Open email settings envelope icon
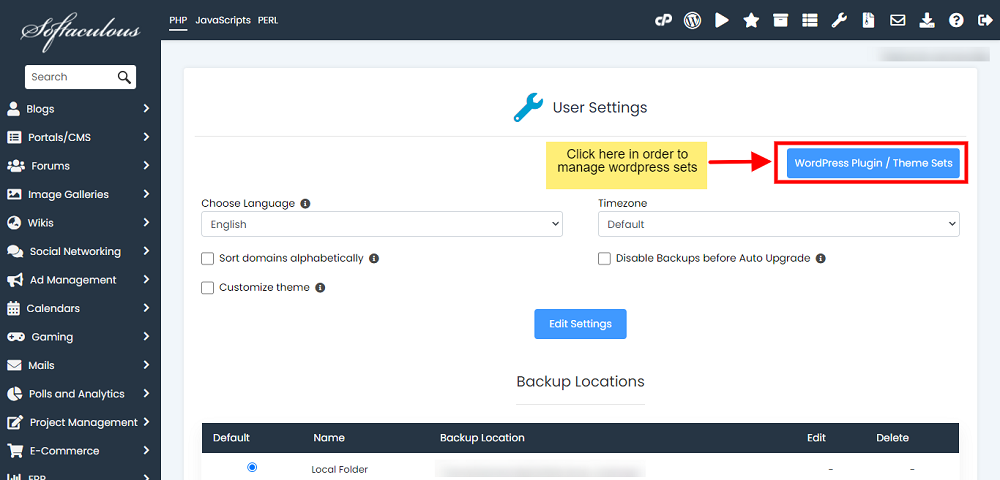 point(897,20)
